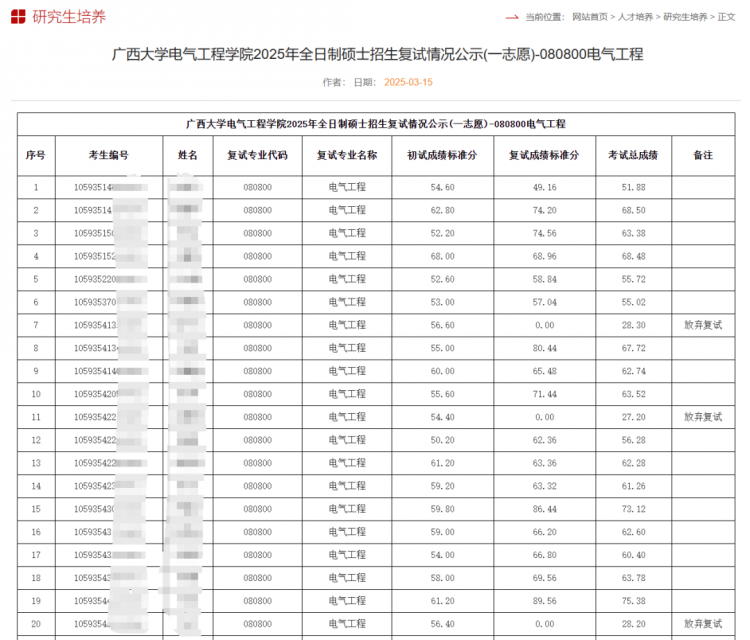Click retest score 74.20 in row 2
This screenshot has width=750, height=640.
point(544,210)
